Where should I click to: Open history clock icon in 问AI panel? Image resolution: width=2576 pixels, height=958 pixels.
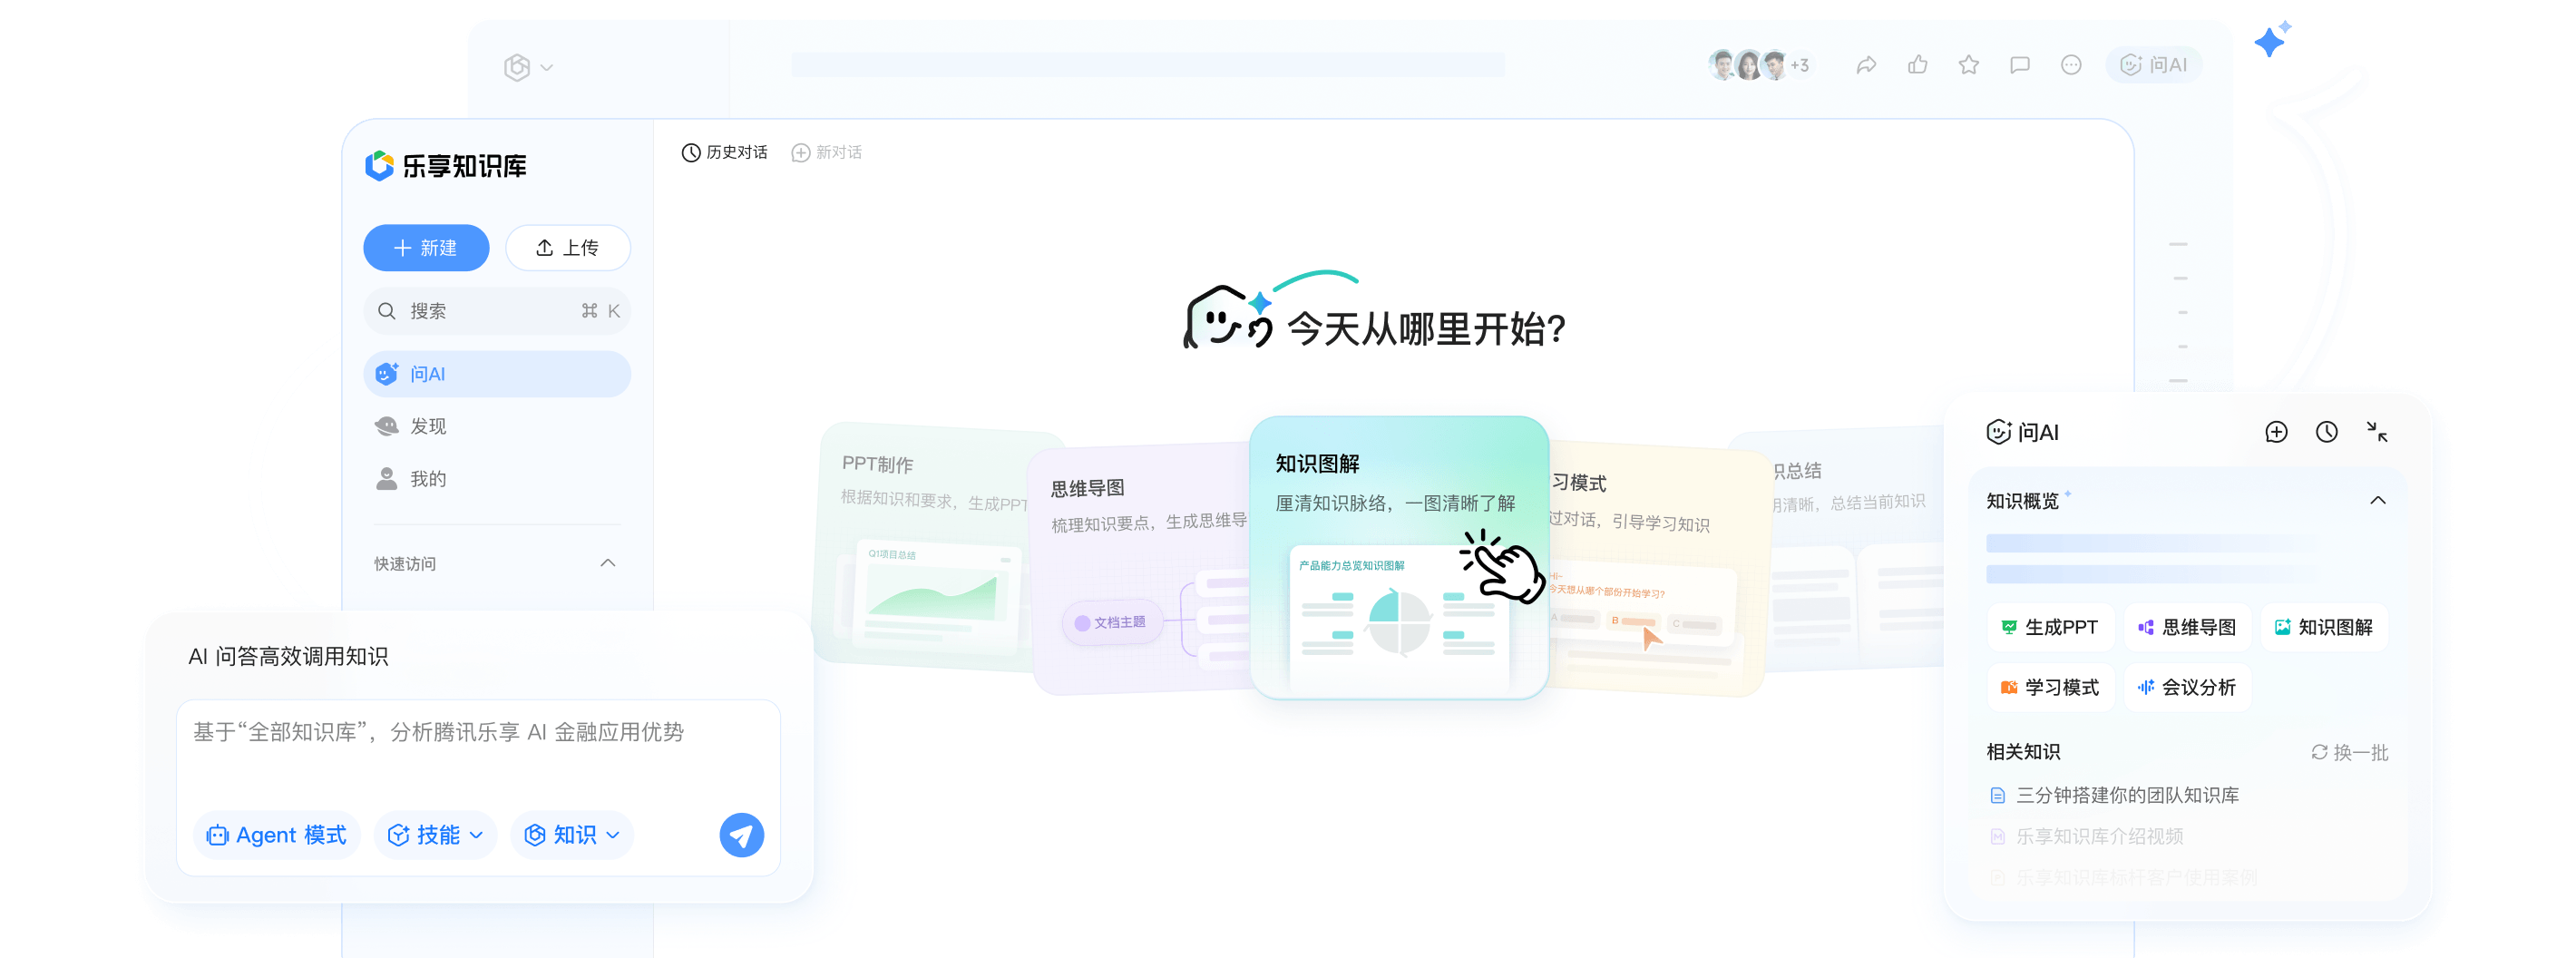tap(2327, 432)
